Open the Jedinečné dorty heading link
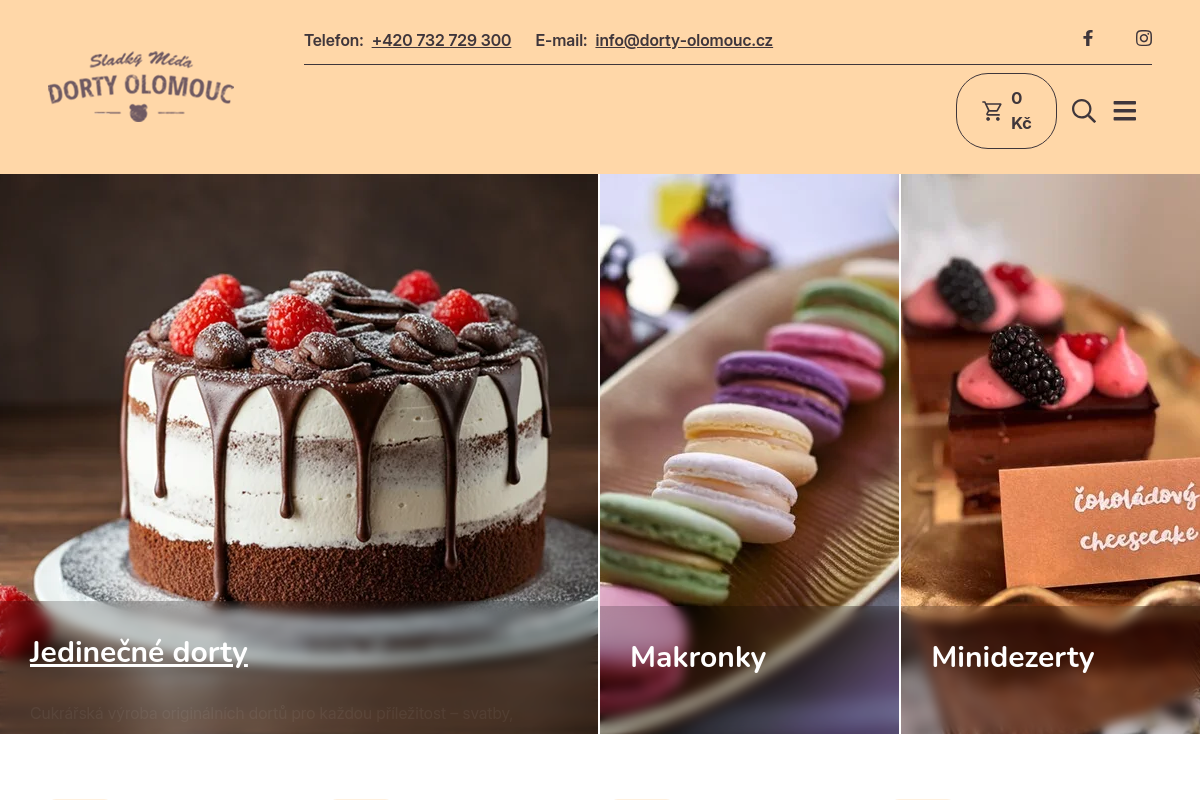 tap(139, 652)
